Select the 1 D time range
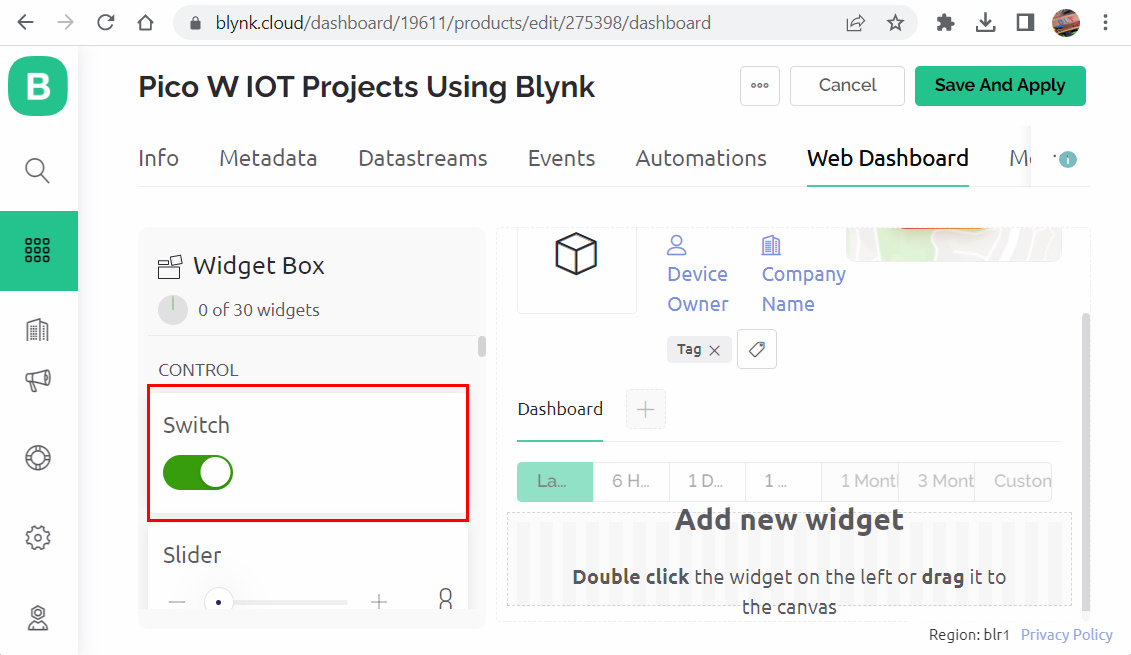 [708, 482]
